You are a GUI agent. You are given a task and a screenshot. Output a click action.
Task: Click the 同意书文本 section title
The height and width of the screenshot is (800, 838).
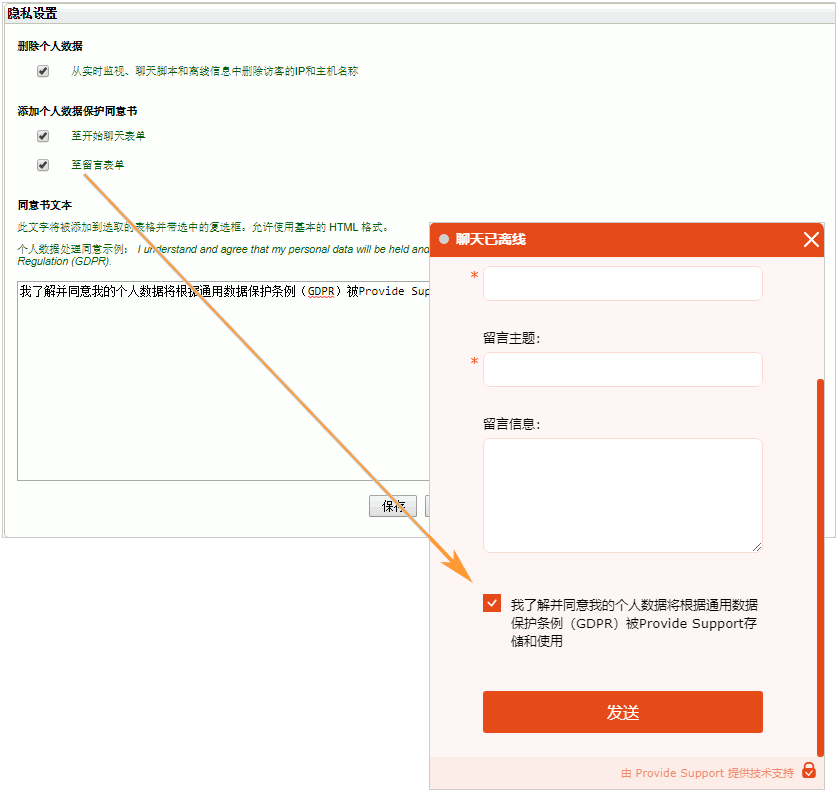44,205
